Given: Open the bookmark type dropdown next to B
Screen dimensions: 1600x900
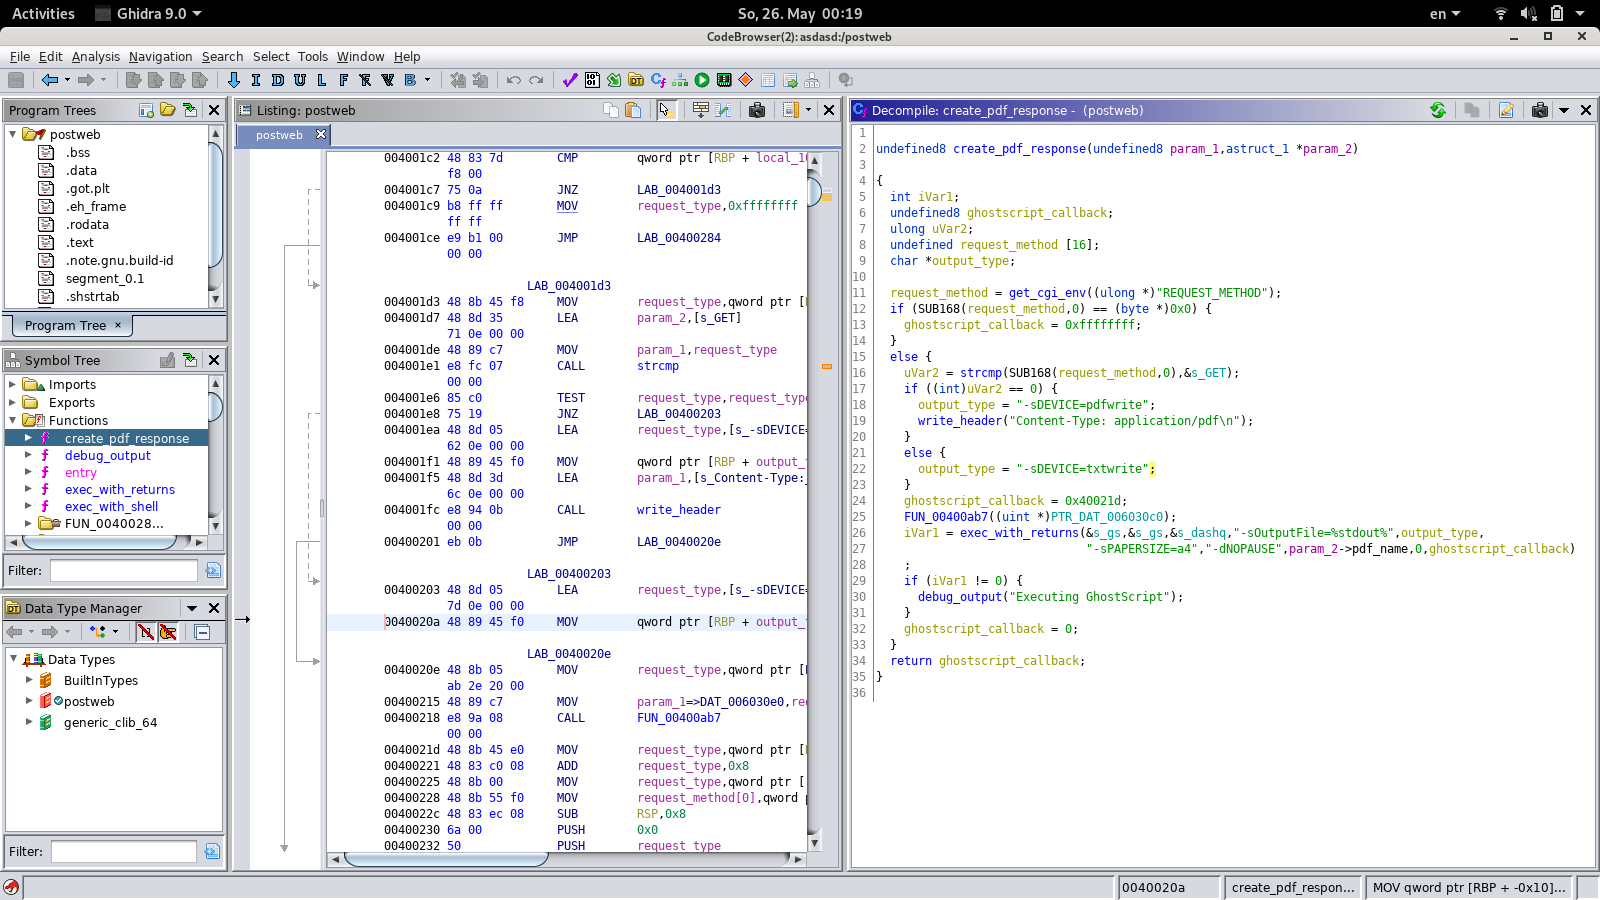Looking at the screenshot, I should pyautogui.click(x=427, y=80).
